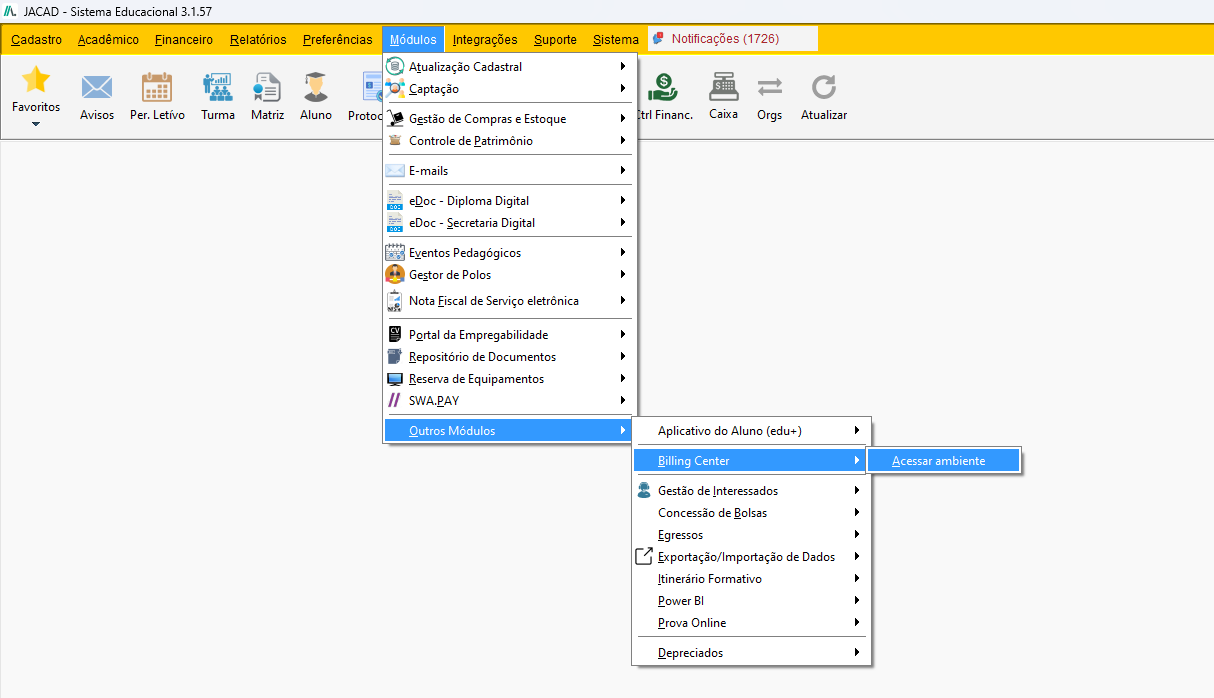Viewport: 1214px width, 698px height.
Task: Open the Aluno graduate icon
Action: tap(316, 88)
